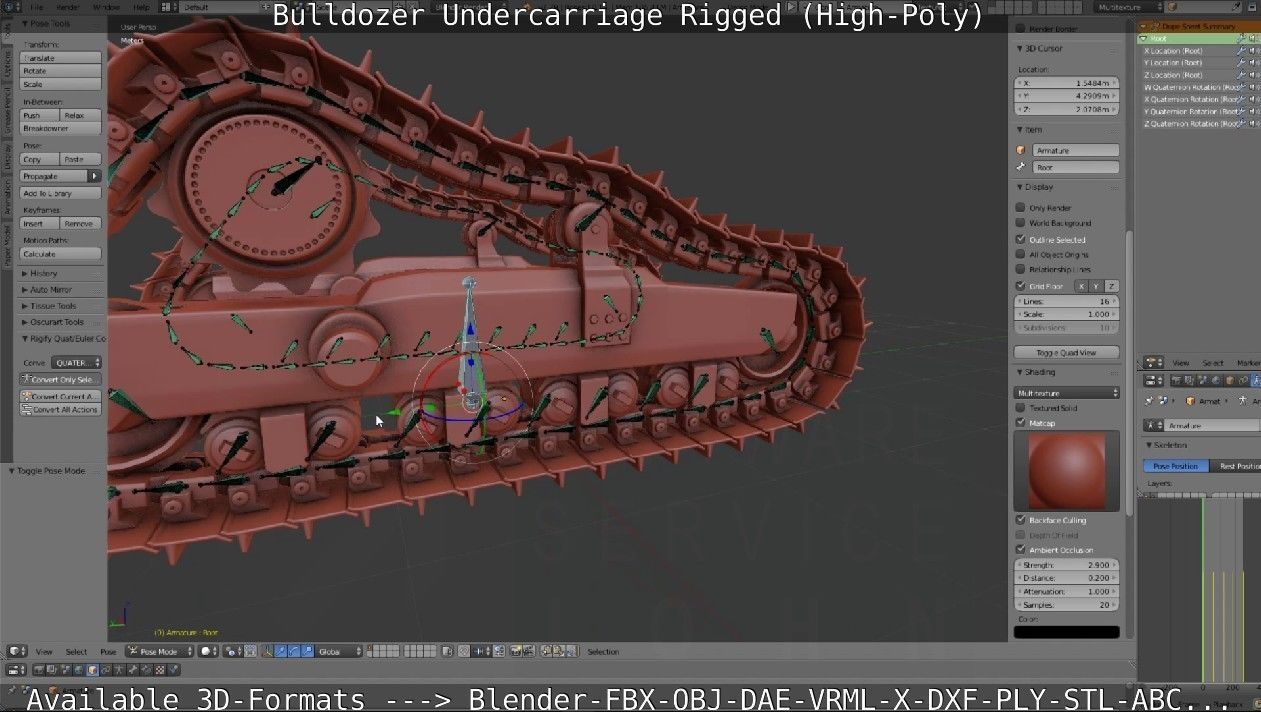Click the Translate button
The width and height of the screenshot is (1261, 712).
pos(61,58)
